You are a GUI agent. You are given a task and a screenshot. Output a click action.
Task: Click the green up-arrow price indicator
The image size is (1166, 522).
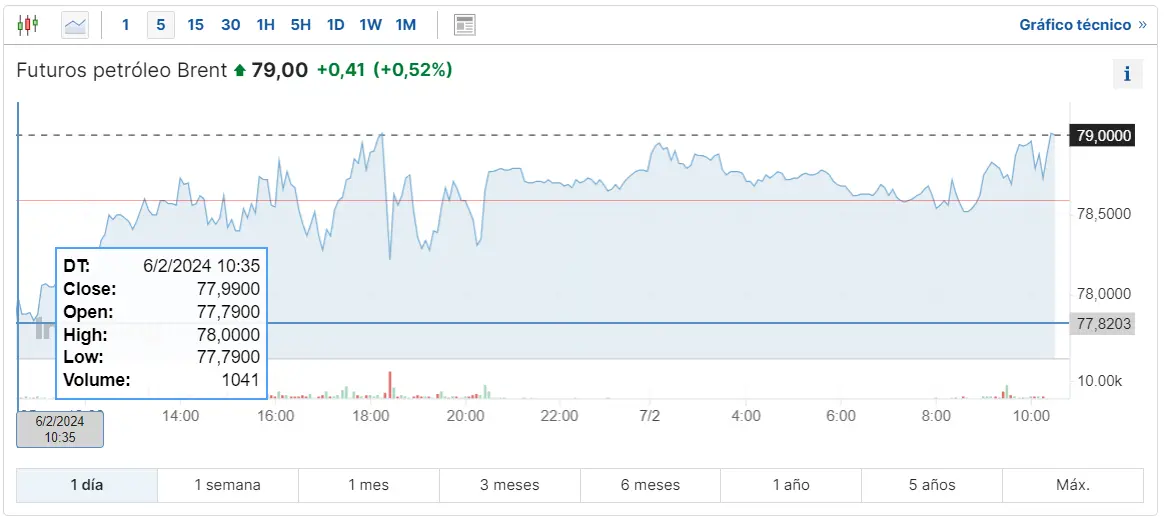point(239,70)
